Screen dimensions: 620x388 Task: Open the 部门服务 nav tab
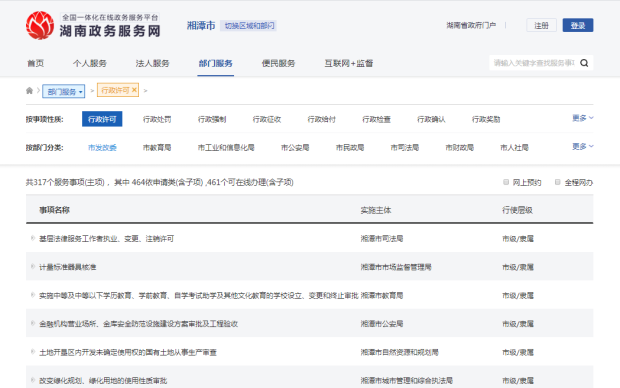[x=215, y=63]
